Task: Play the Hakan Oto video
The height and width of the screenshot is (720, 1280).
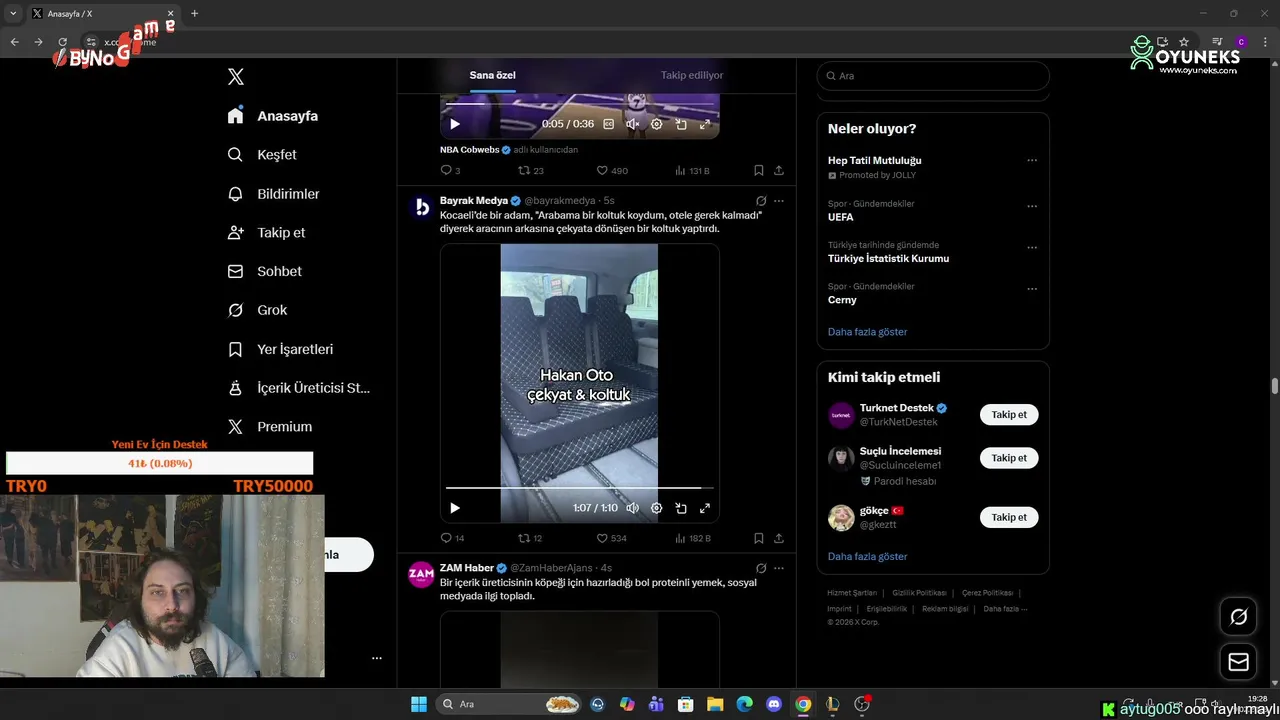Action: [455, 508]
